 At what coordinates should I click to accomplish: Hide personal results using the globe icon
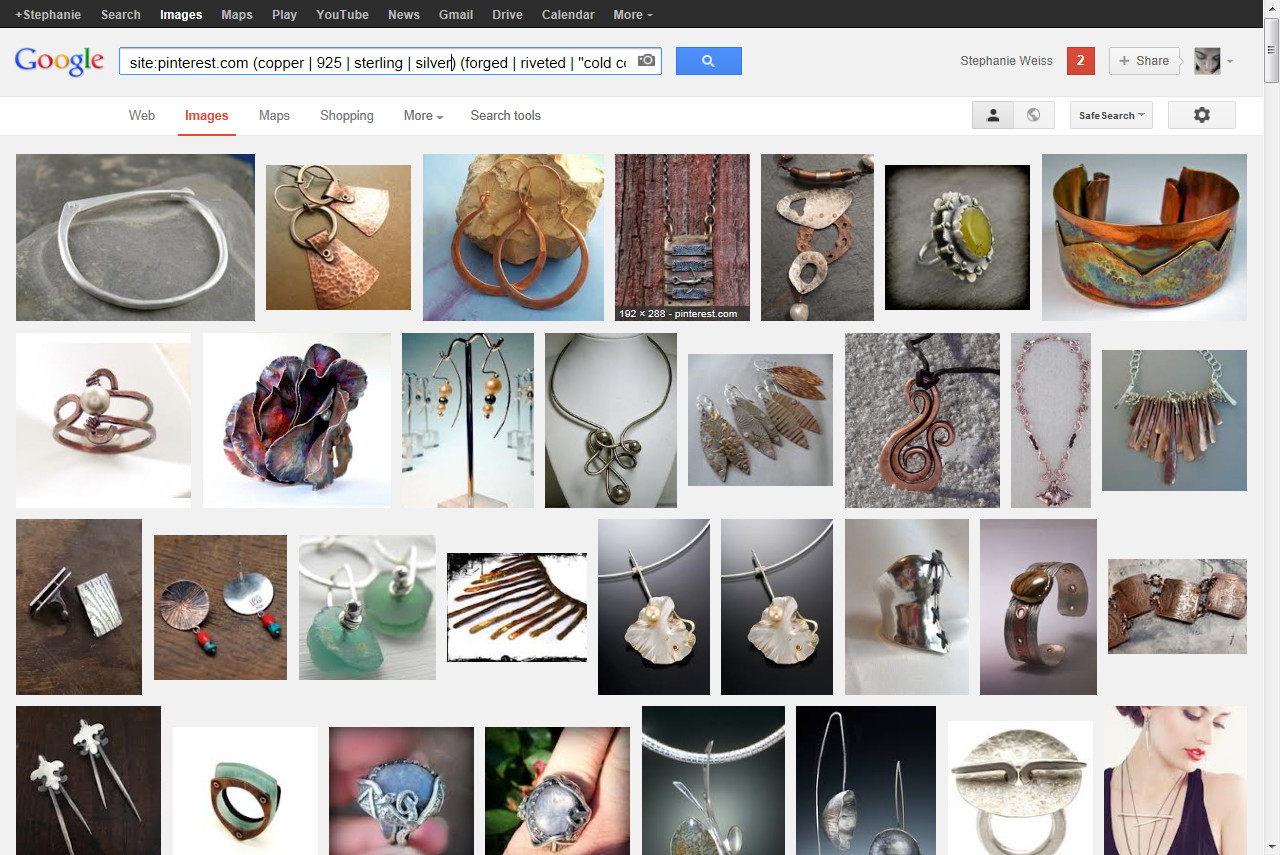pyautogui.click(x=1035, y=115)
